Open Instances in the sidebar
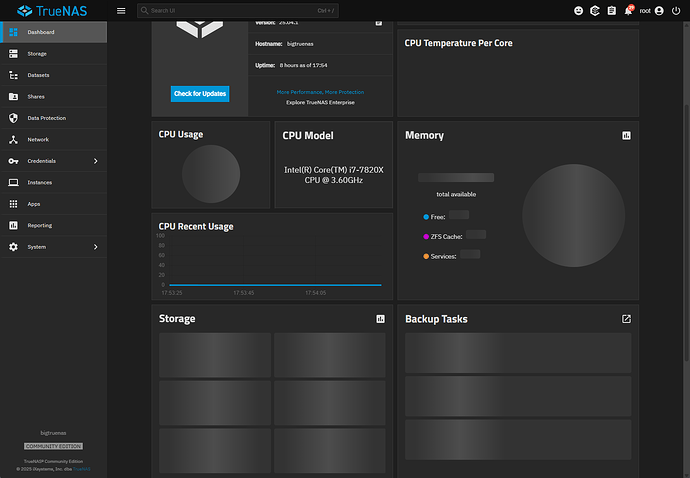The height and width of the screenshot is (478, 690). [53, 183]
